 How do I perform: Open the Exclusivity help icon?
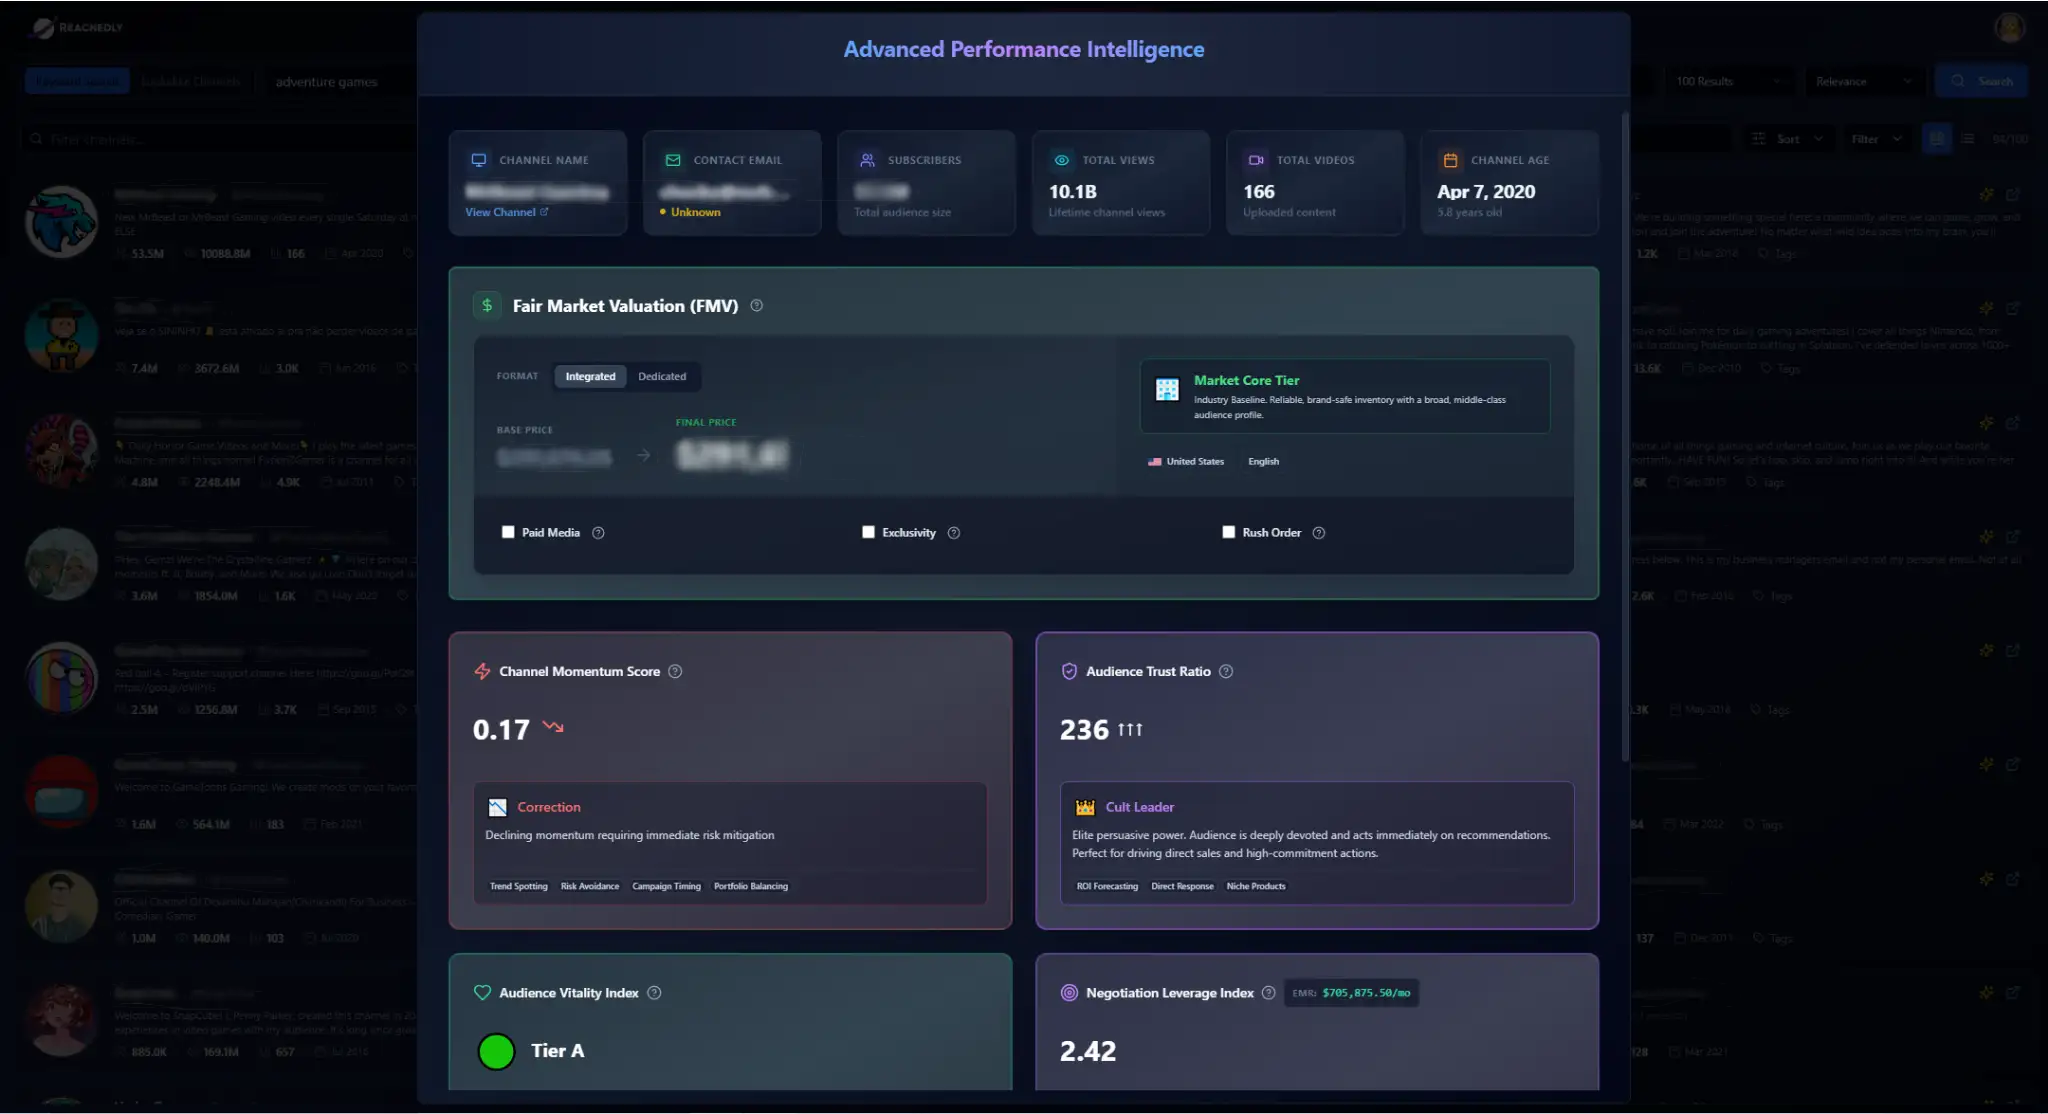coord(954,533)
